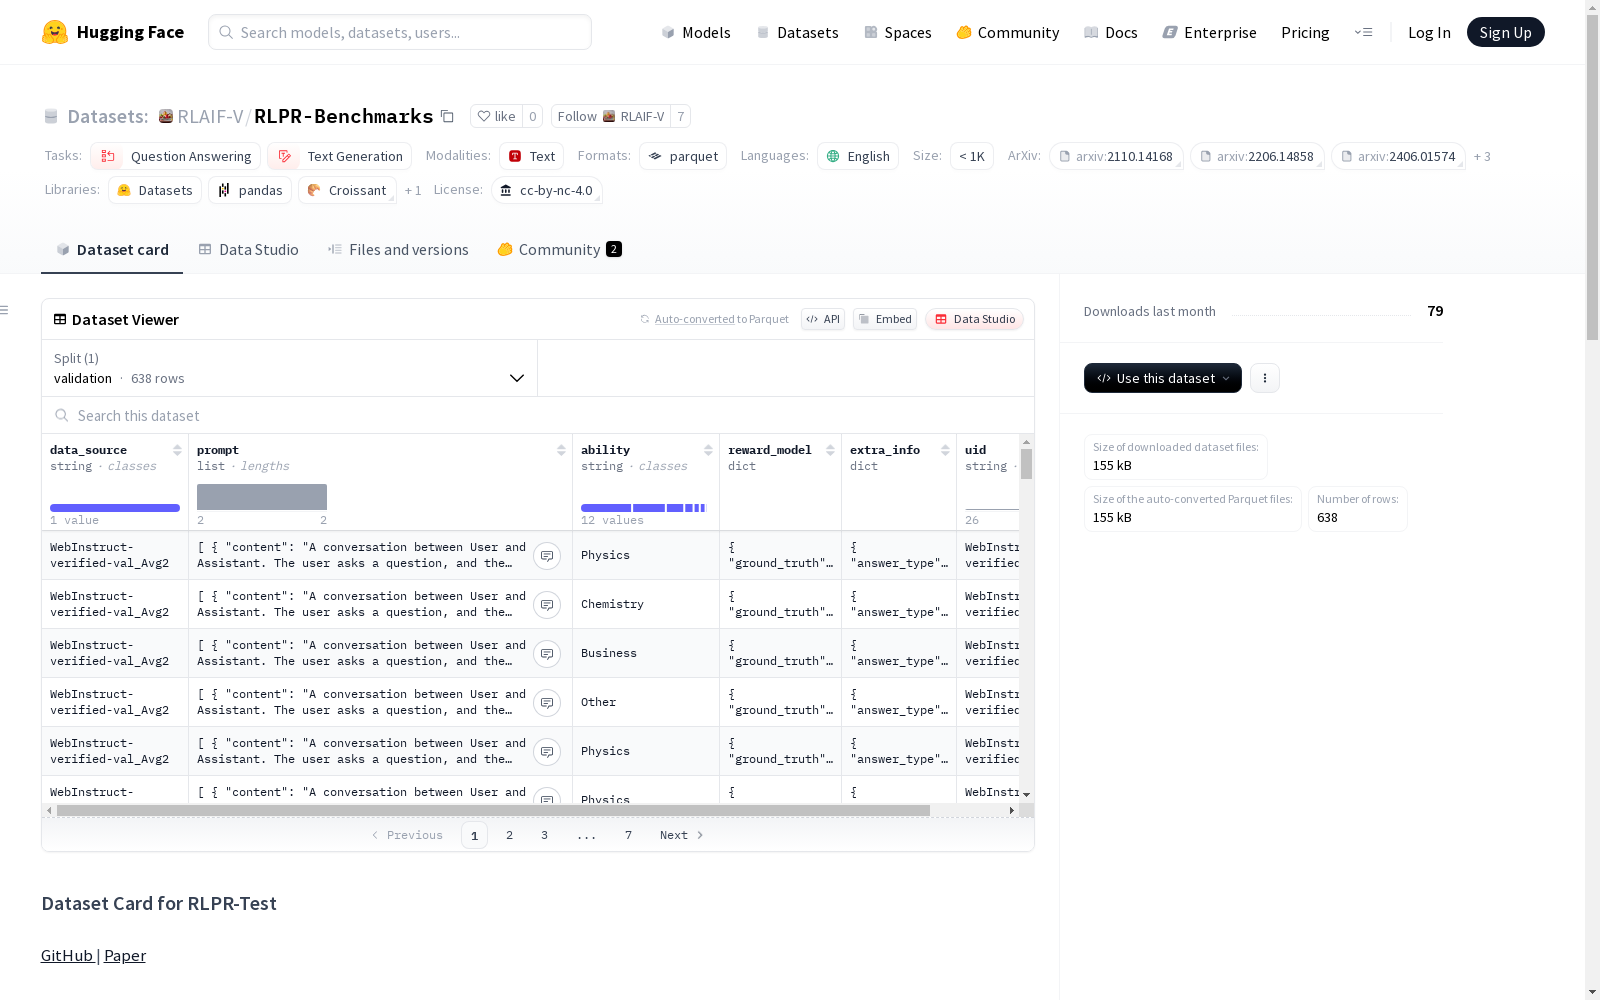Open arxiv:2206.14858 tag
Image resolution: width=1600 pixels, height=1000 pixels.
tap(1257, 156)
